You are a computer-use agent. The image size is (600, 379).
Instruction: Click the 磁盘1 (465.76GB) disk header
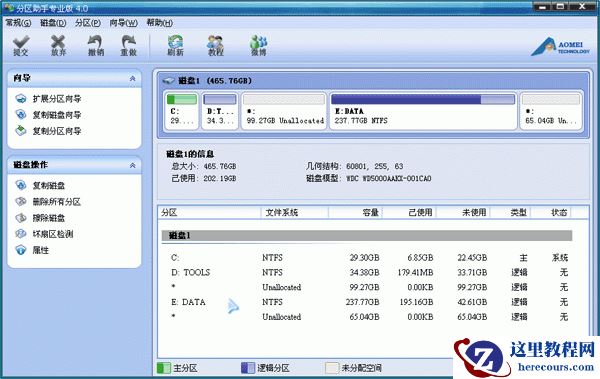215,81
